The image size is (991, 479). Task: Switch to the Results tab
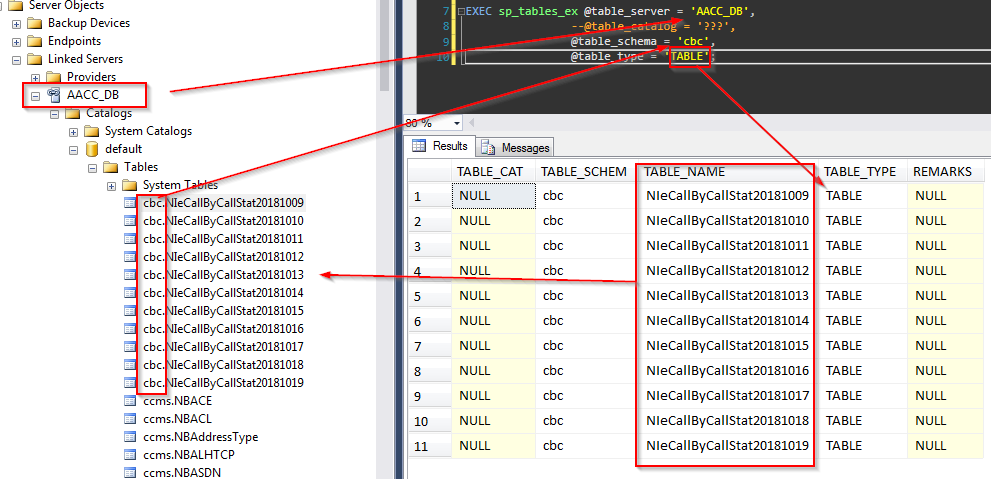pyautogui.click(x=441, y=146)
